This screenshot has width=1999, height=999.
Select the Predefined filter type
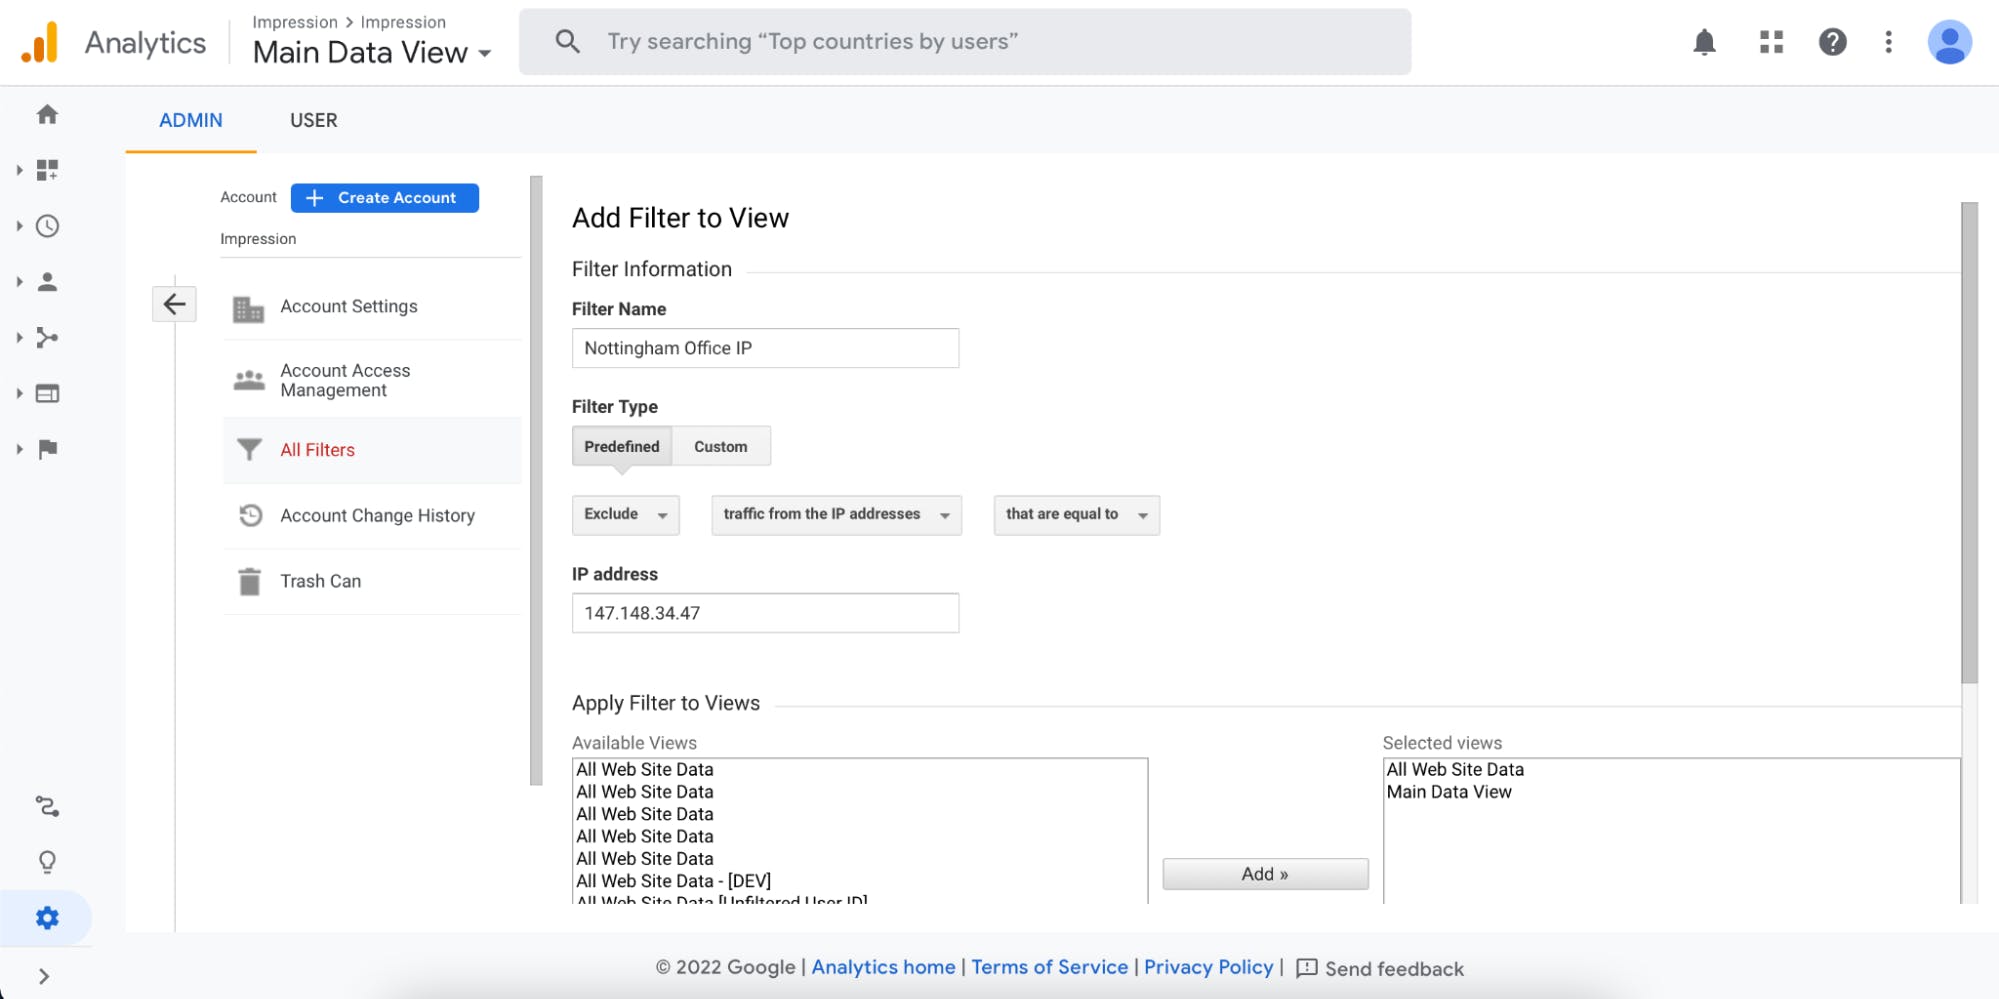(x=622, y=446)
